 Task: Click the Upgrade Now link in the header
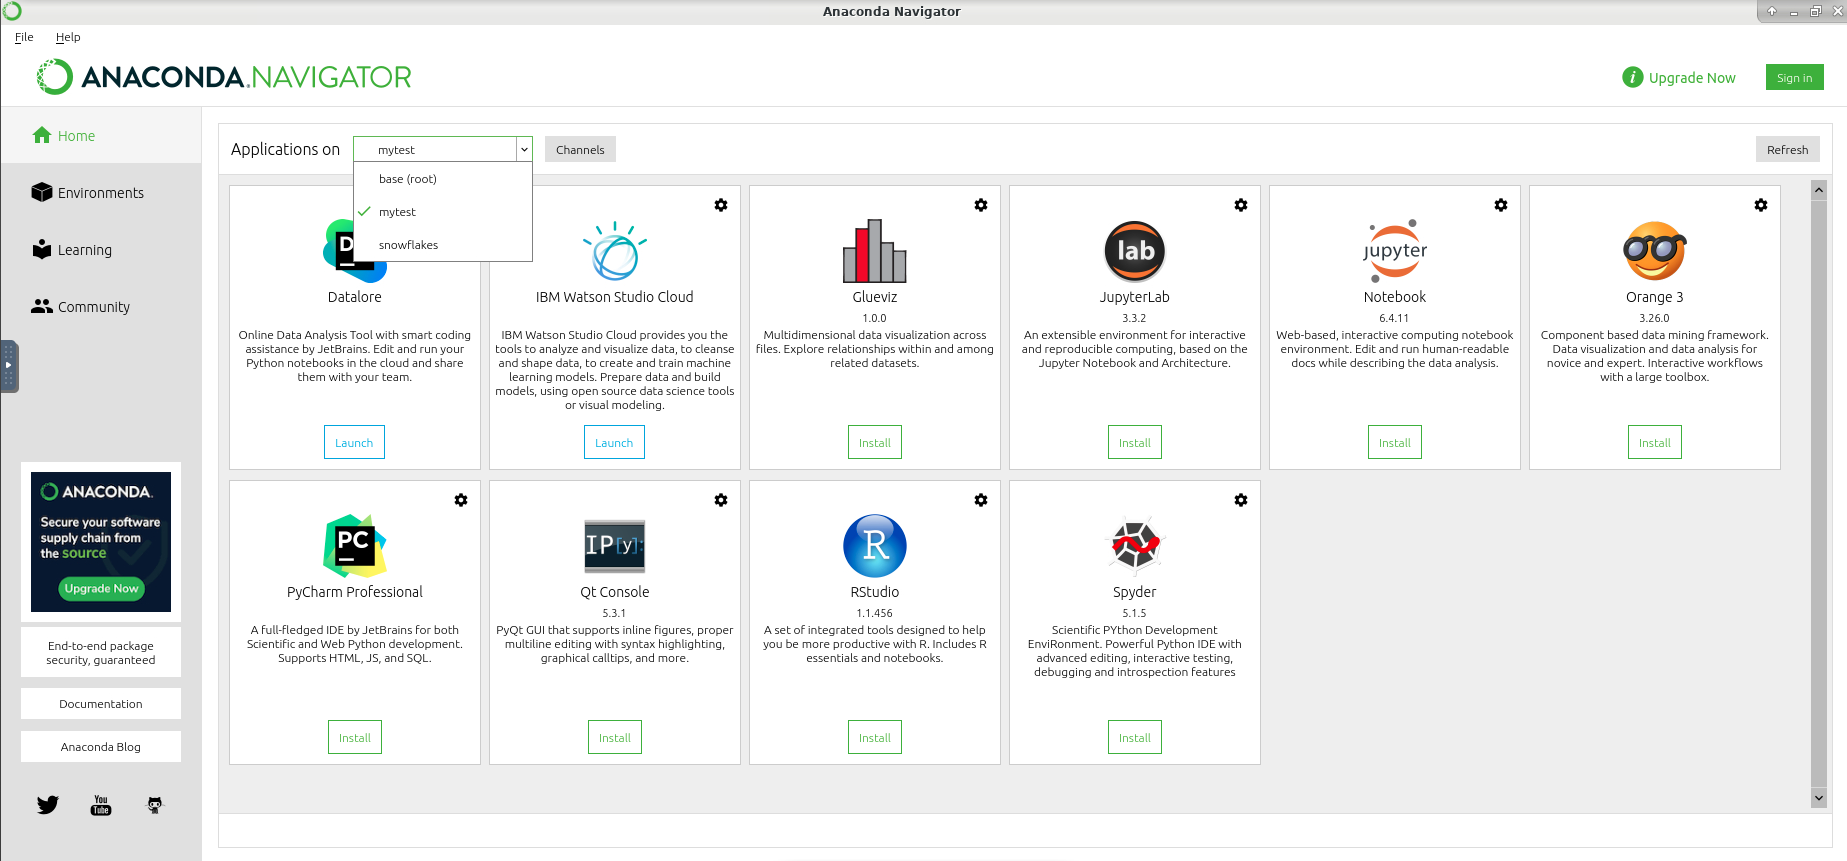click(1692, 78)
